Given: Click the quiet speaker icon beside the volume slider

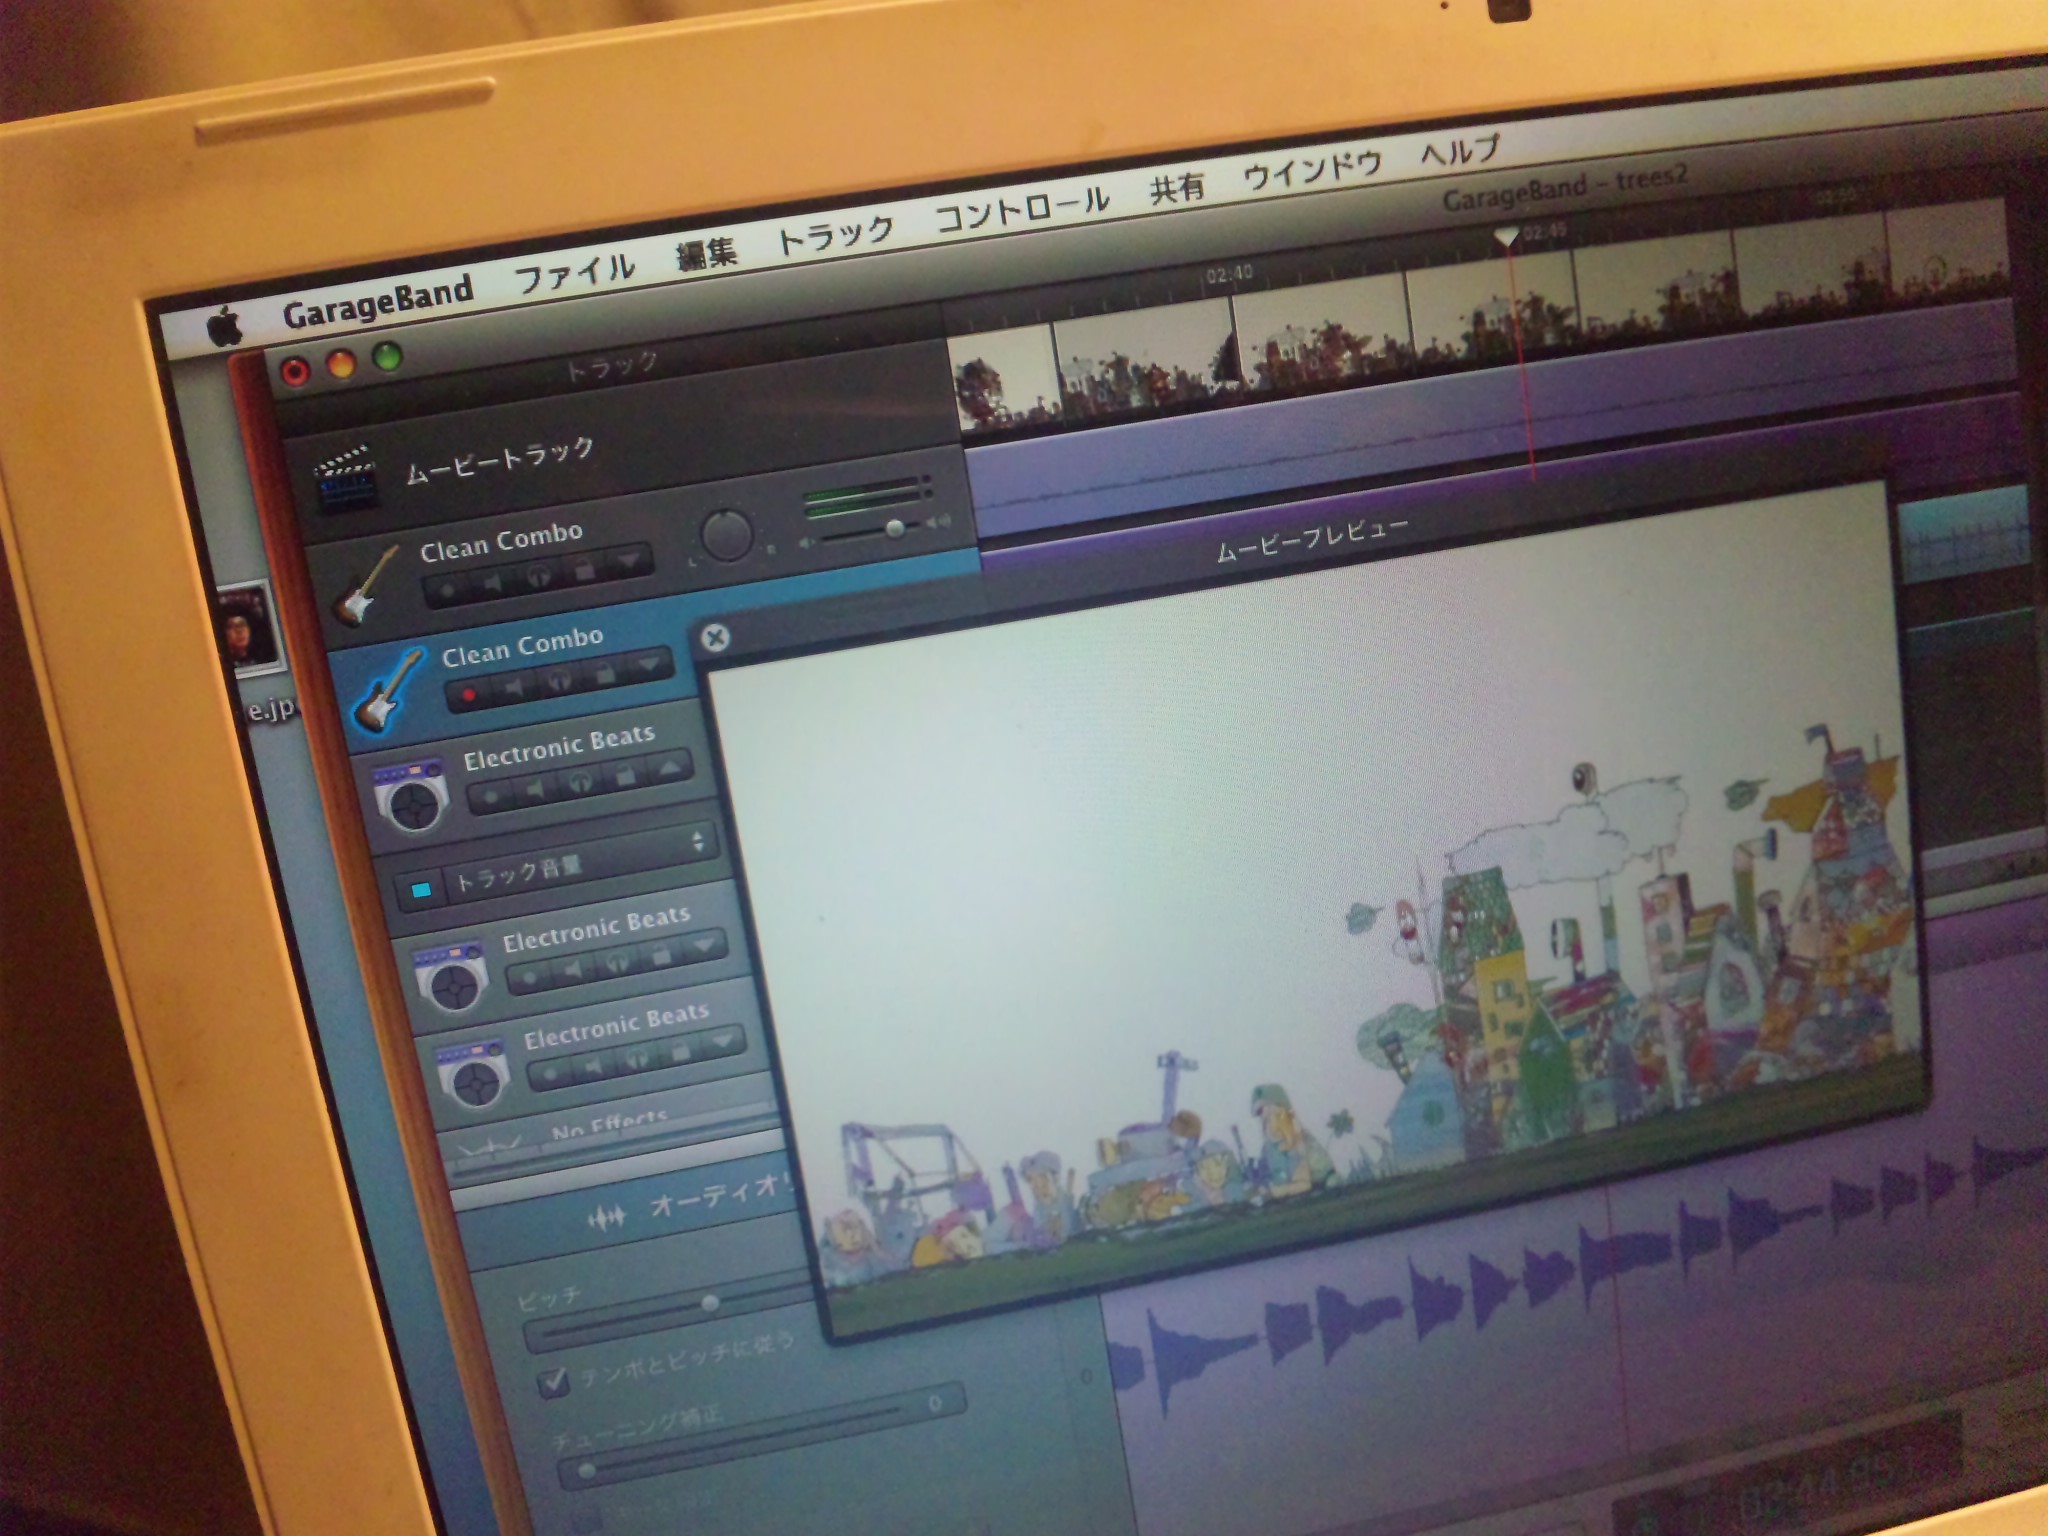Looking at the screenshot, I should (x=806, y=541).
